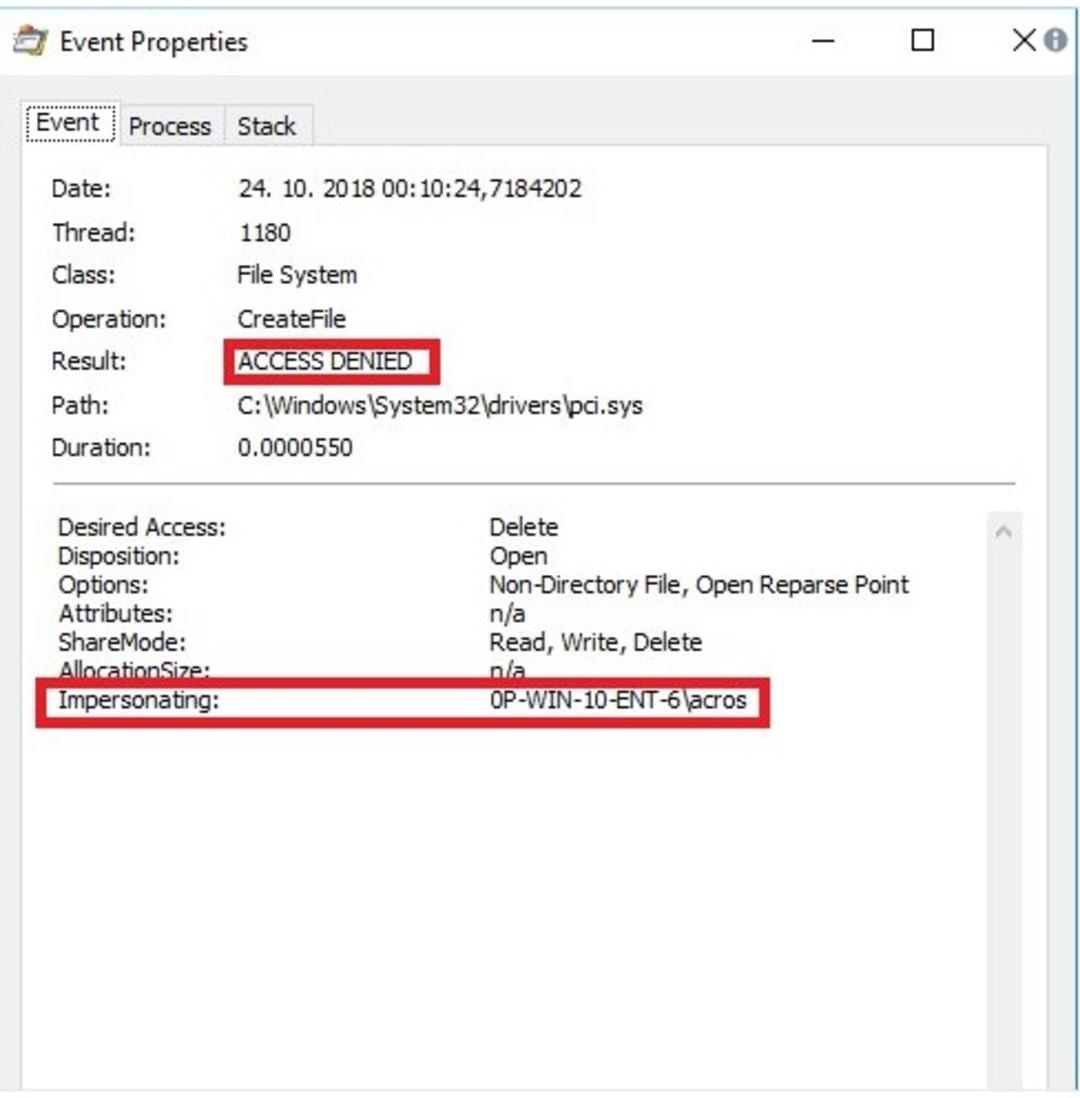Select the Duration value 0.0000550
Image resolution: width=1080 pixels, height=1098 pixels.
pos(295,447)
